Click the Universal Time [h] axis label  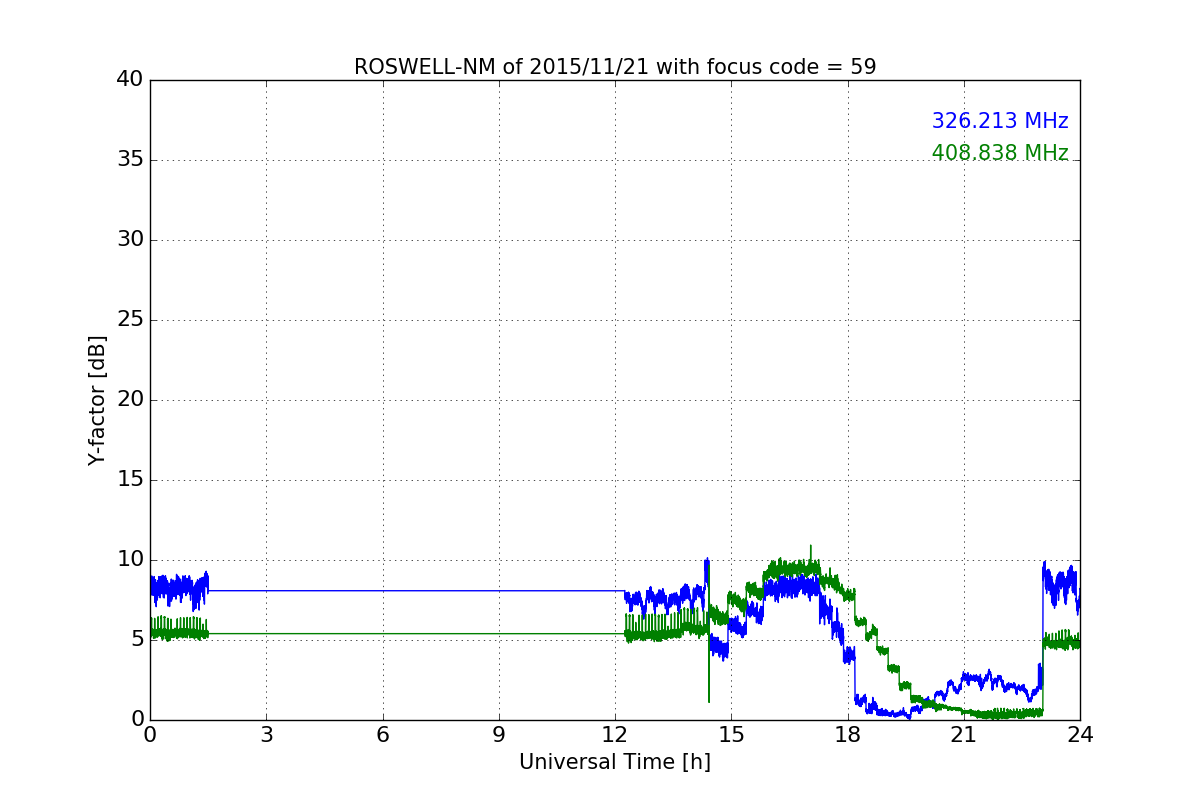coord(615,762)
